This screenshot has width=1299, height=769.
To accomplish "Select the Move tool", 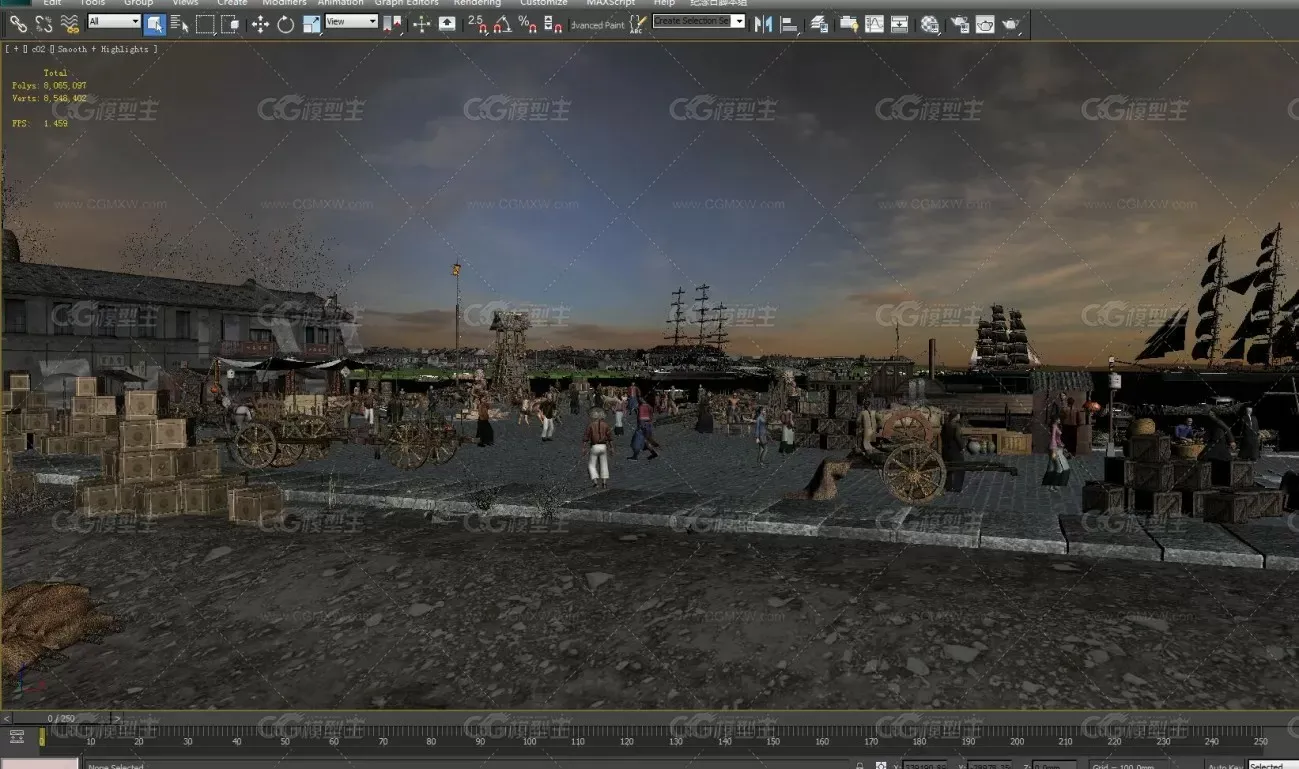I will (260, 23).
